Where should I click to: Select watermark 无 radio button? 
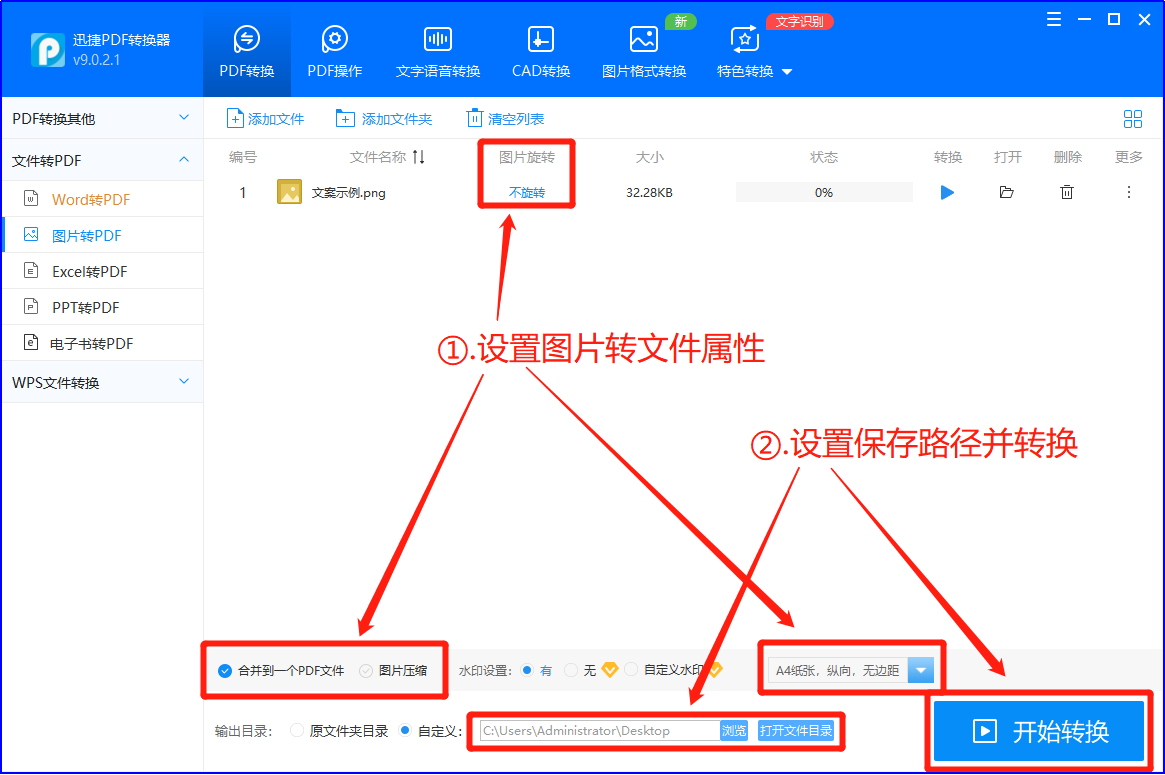click(x=571, y=670)
